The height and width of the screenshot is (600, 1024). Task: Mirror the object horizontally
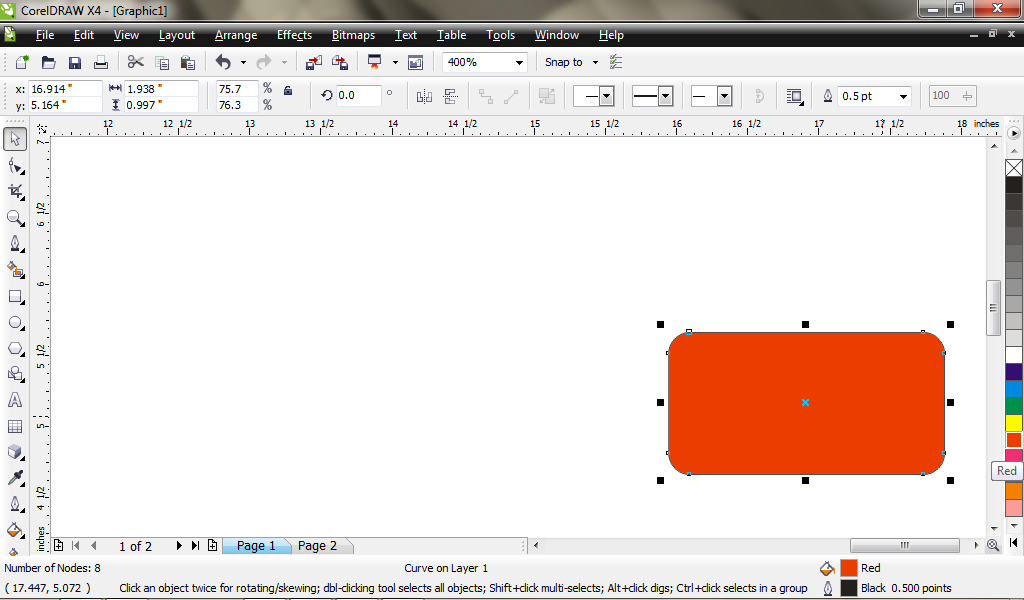click(424, 97)
